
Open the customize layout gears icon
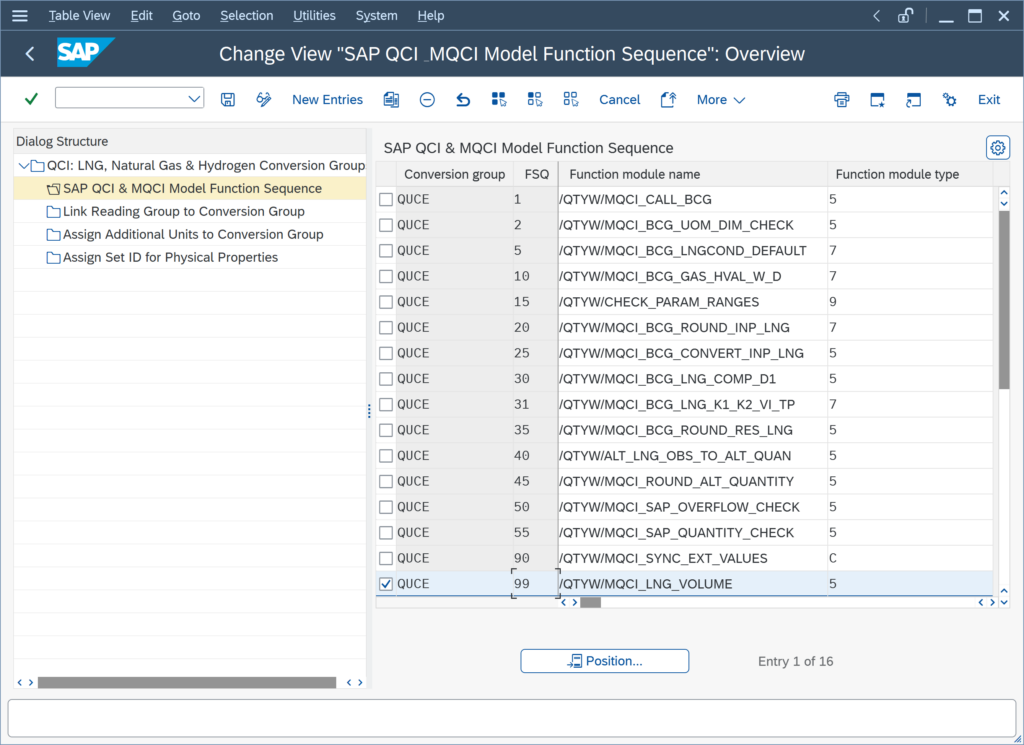pyautogui.click(x=950, y=99)
